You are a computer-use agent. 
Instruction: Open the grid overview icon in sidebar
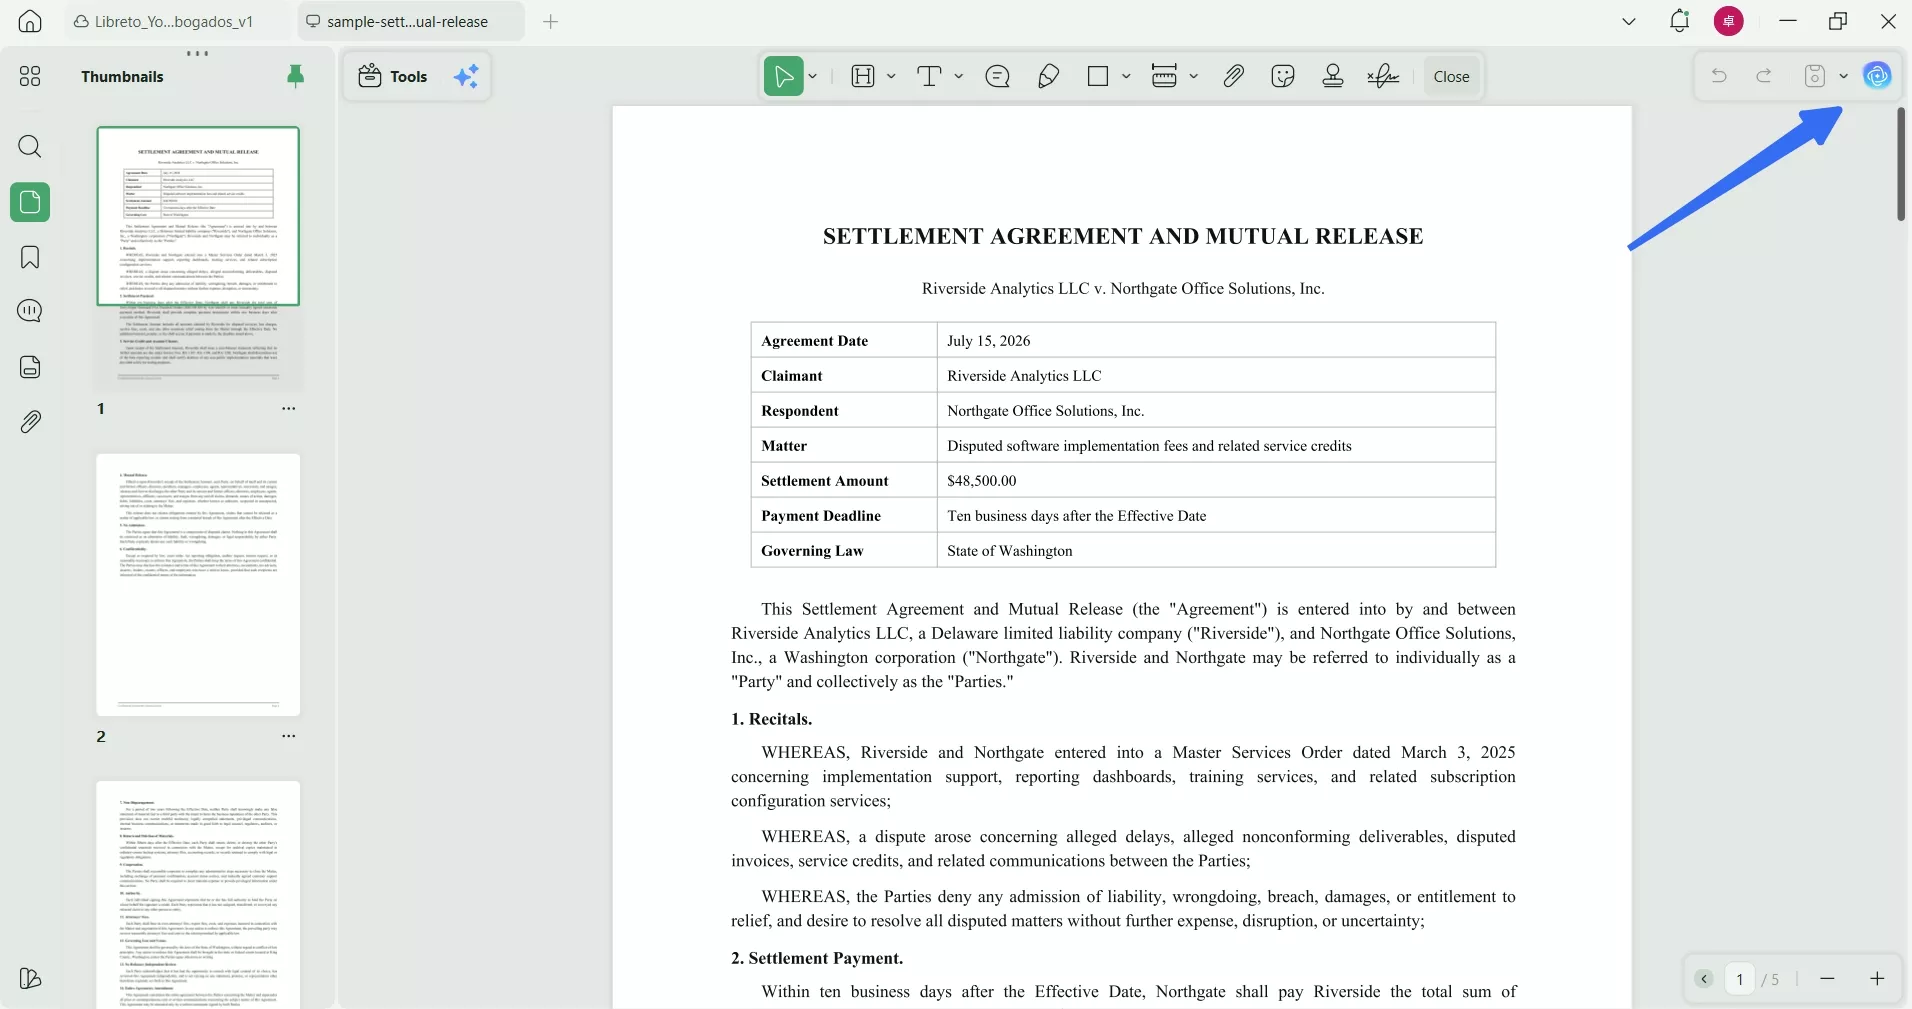pyautogui.click(x=30, y=76)
